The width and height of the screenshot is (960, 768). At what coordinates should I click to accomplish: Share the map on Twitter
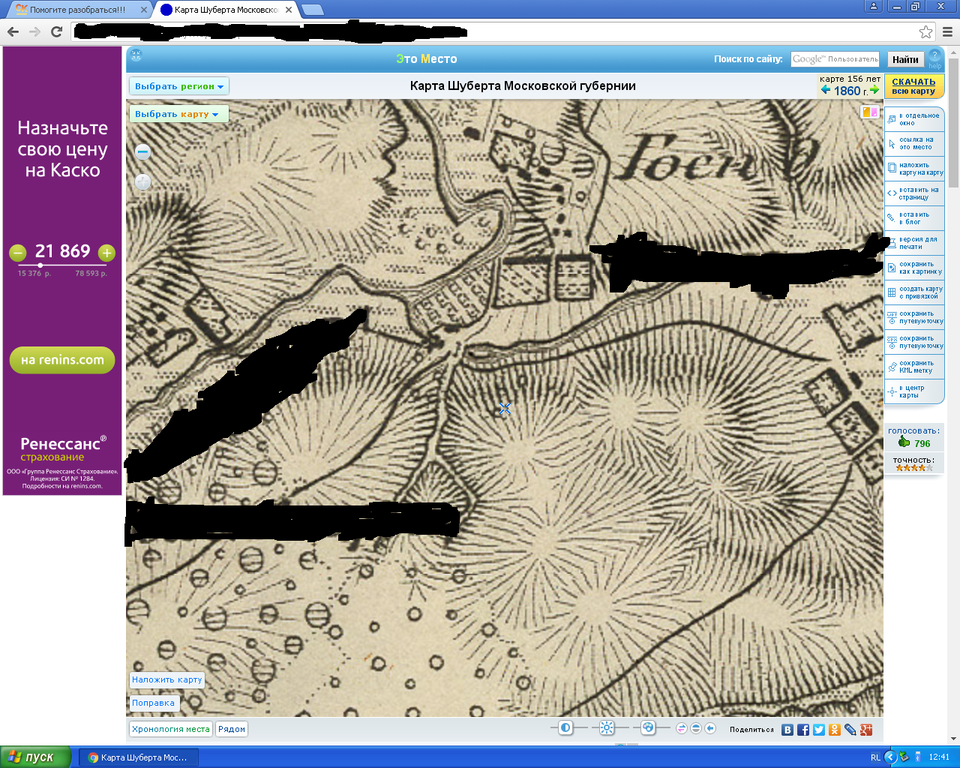tap(819, 730)
